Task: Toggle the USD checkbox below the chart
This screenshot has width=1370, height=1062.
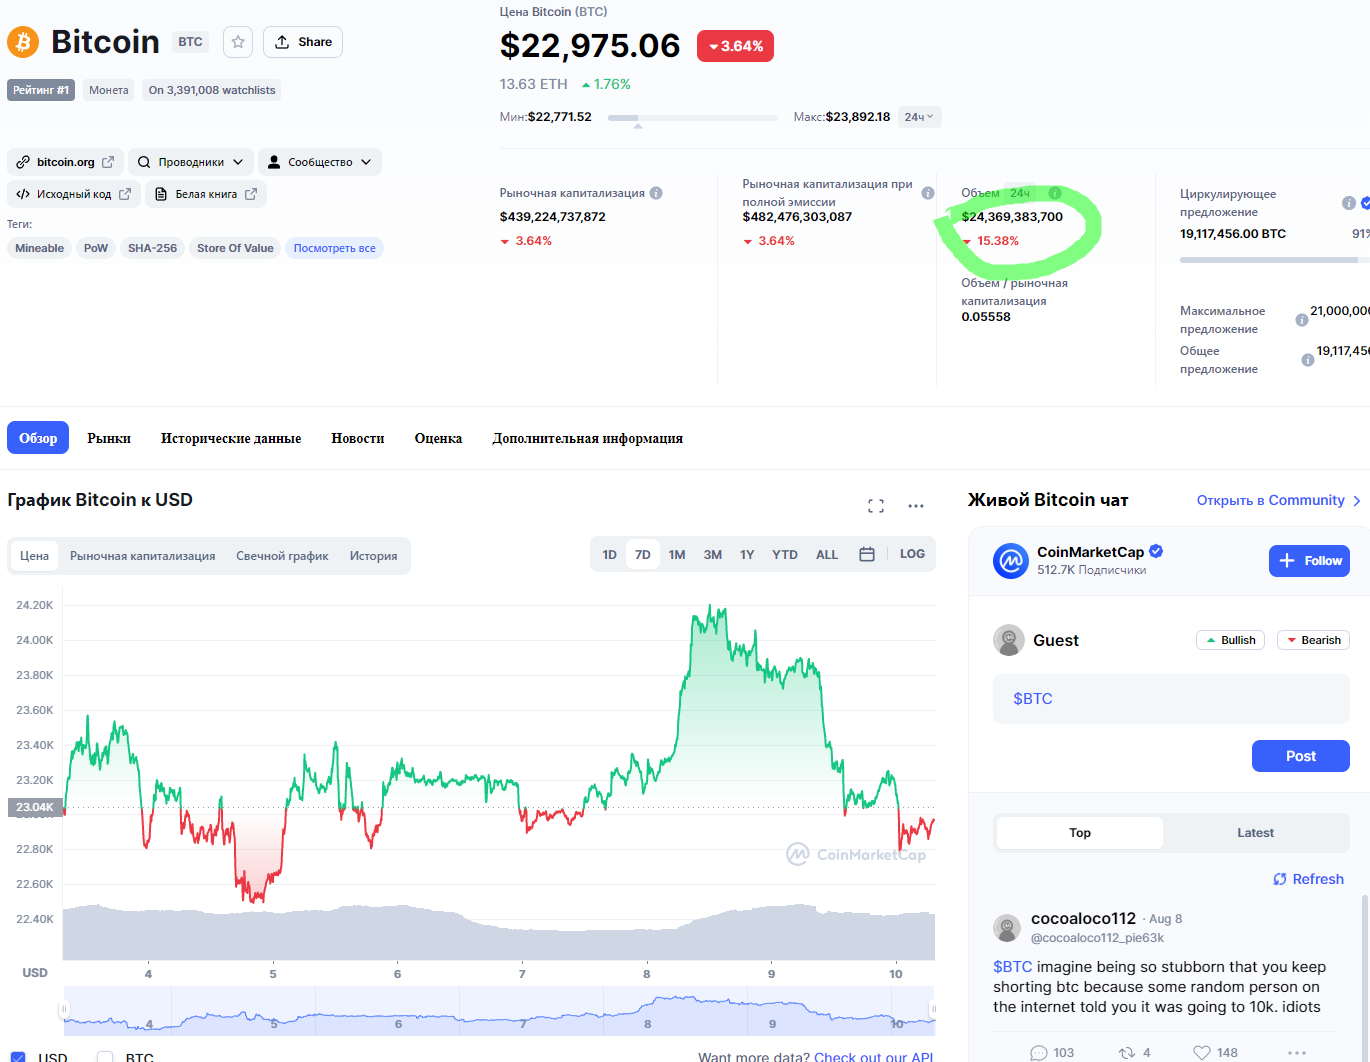Action: point(18,1057)
